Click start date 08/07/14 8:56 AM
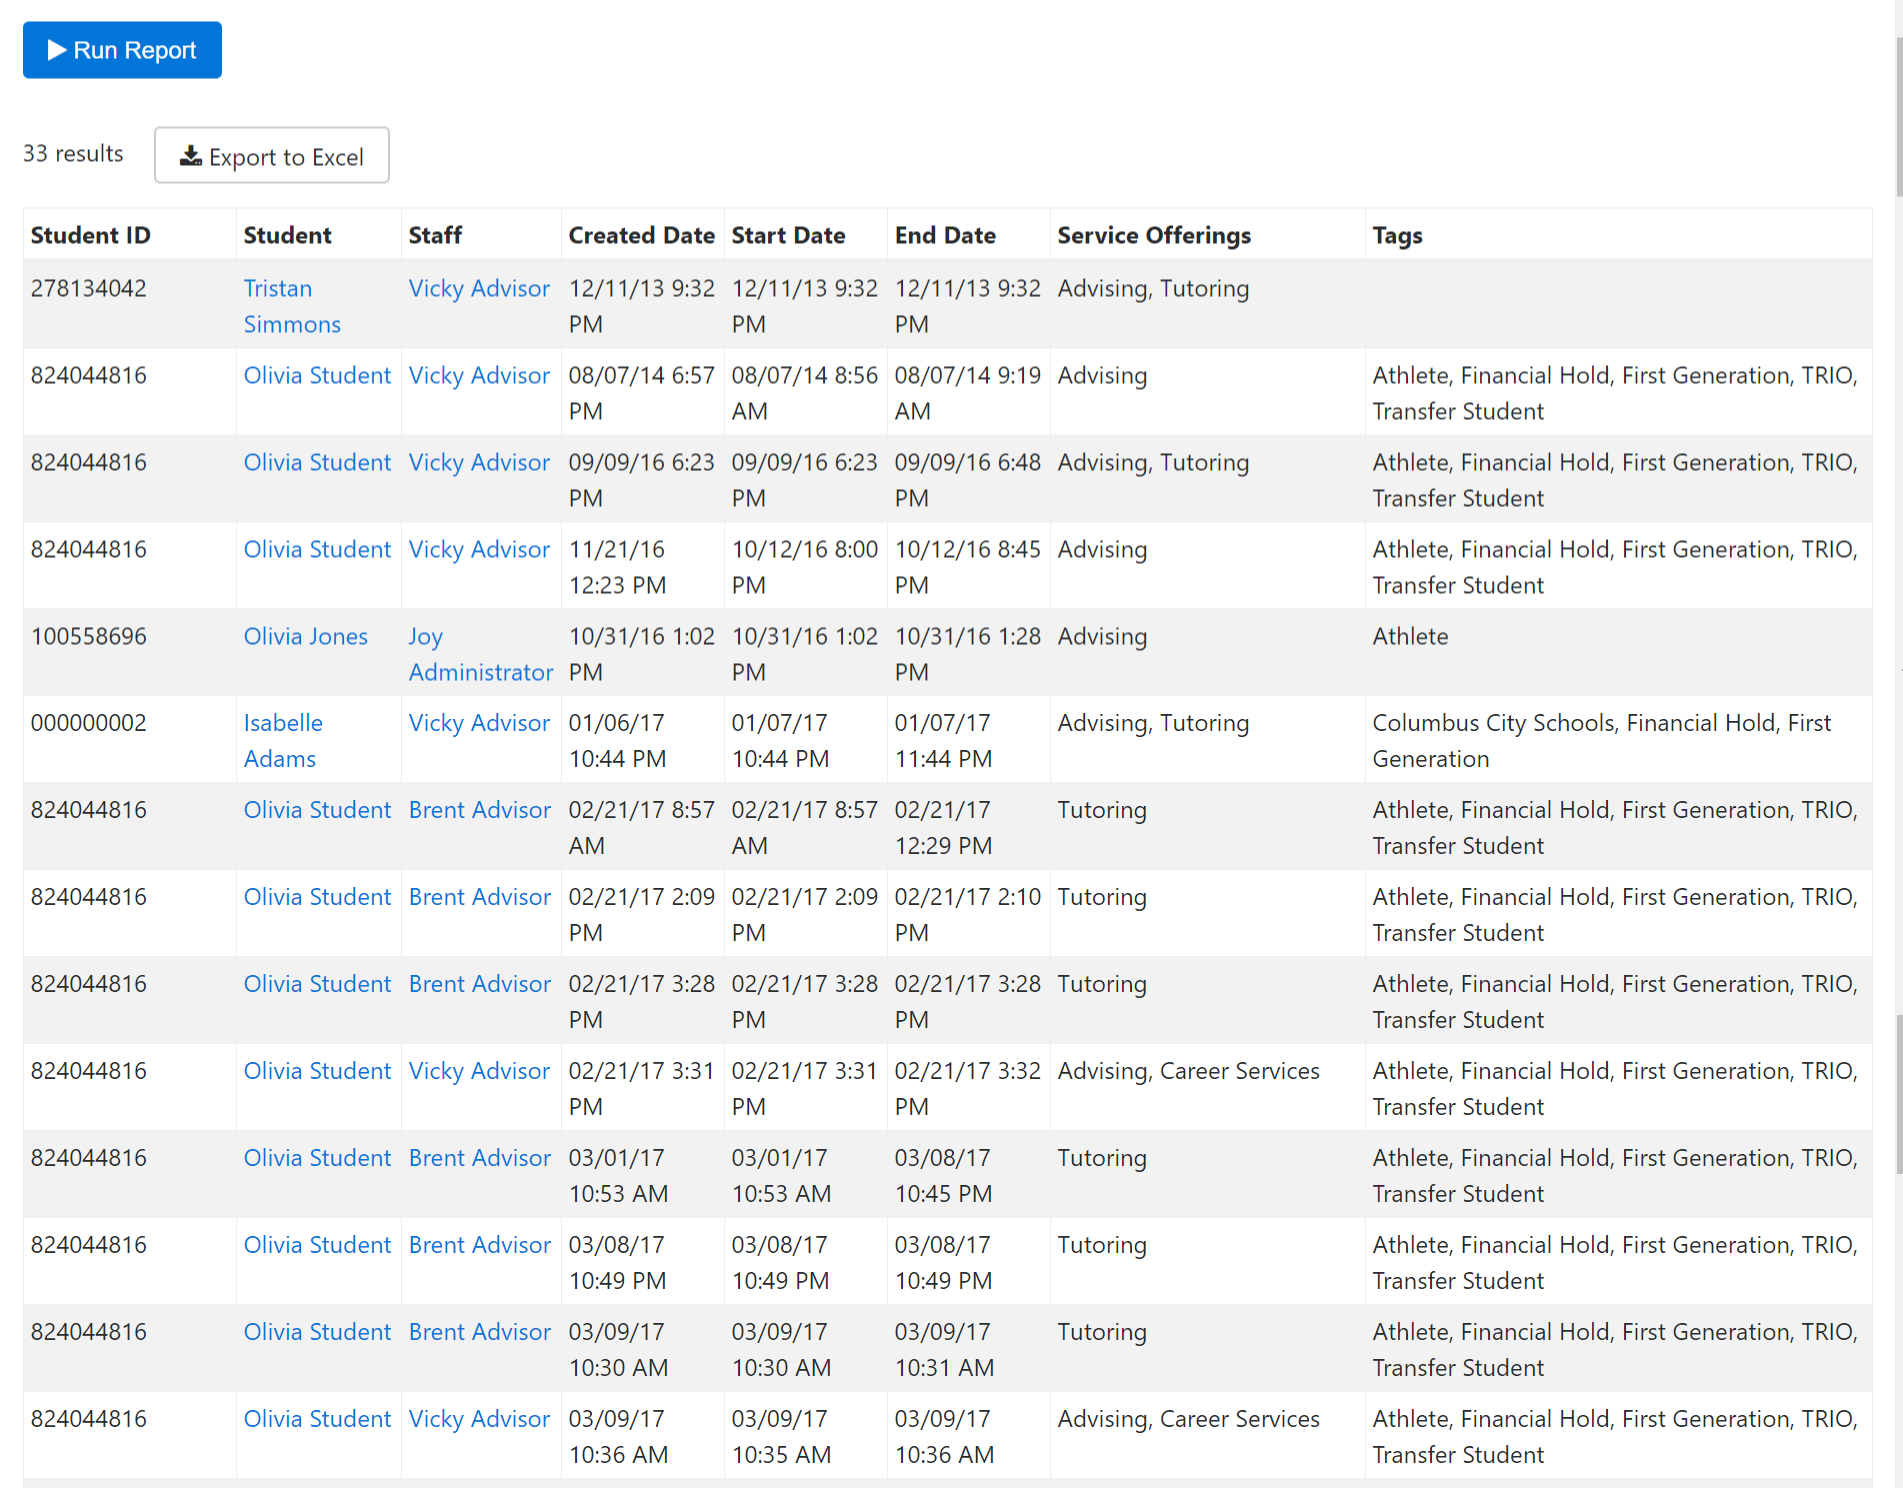This screenshot has width=1903, height=1488. [805, 393]
